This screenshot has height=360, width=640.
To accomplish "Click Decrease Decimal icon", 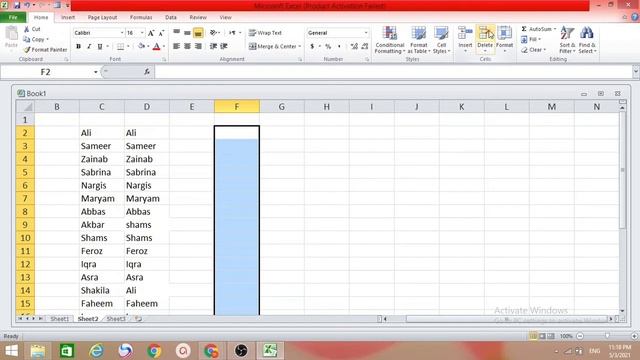I will coord(364,47).
